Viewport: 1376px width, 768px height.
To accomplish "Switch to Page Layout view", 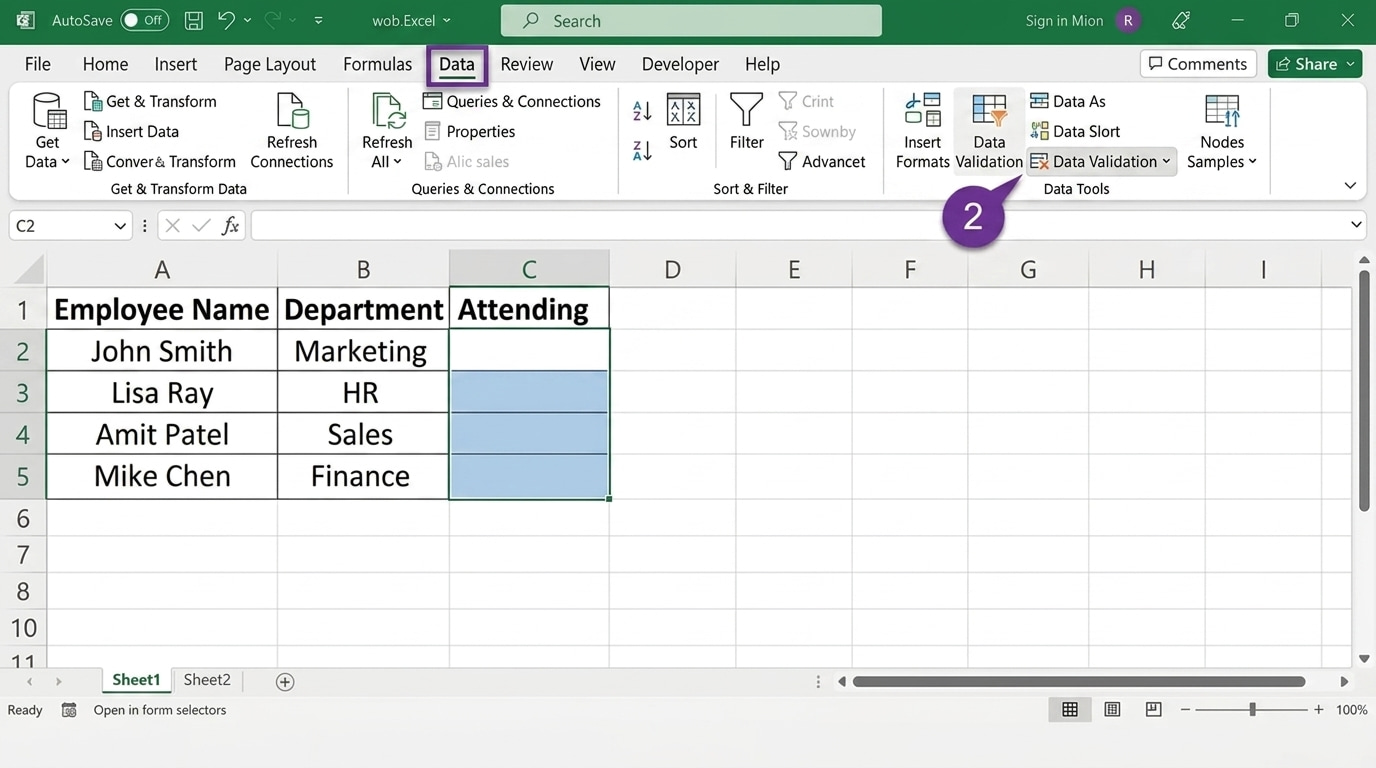I will [x=1112, y=709].
